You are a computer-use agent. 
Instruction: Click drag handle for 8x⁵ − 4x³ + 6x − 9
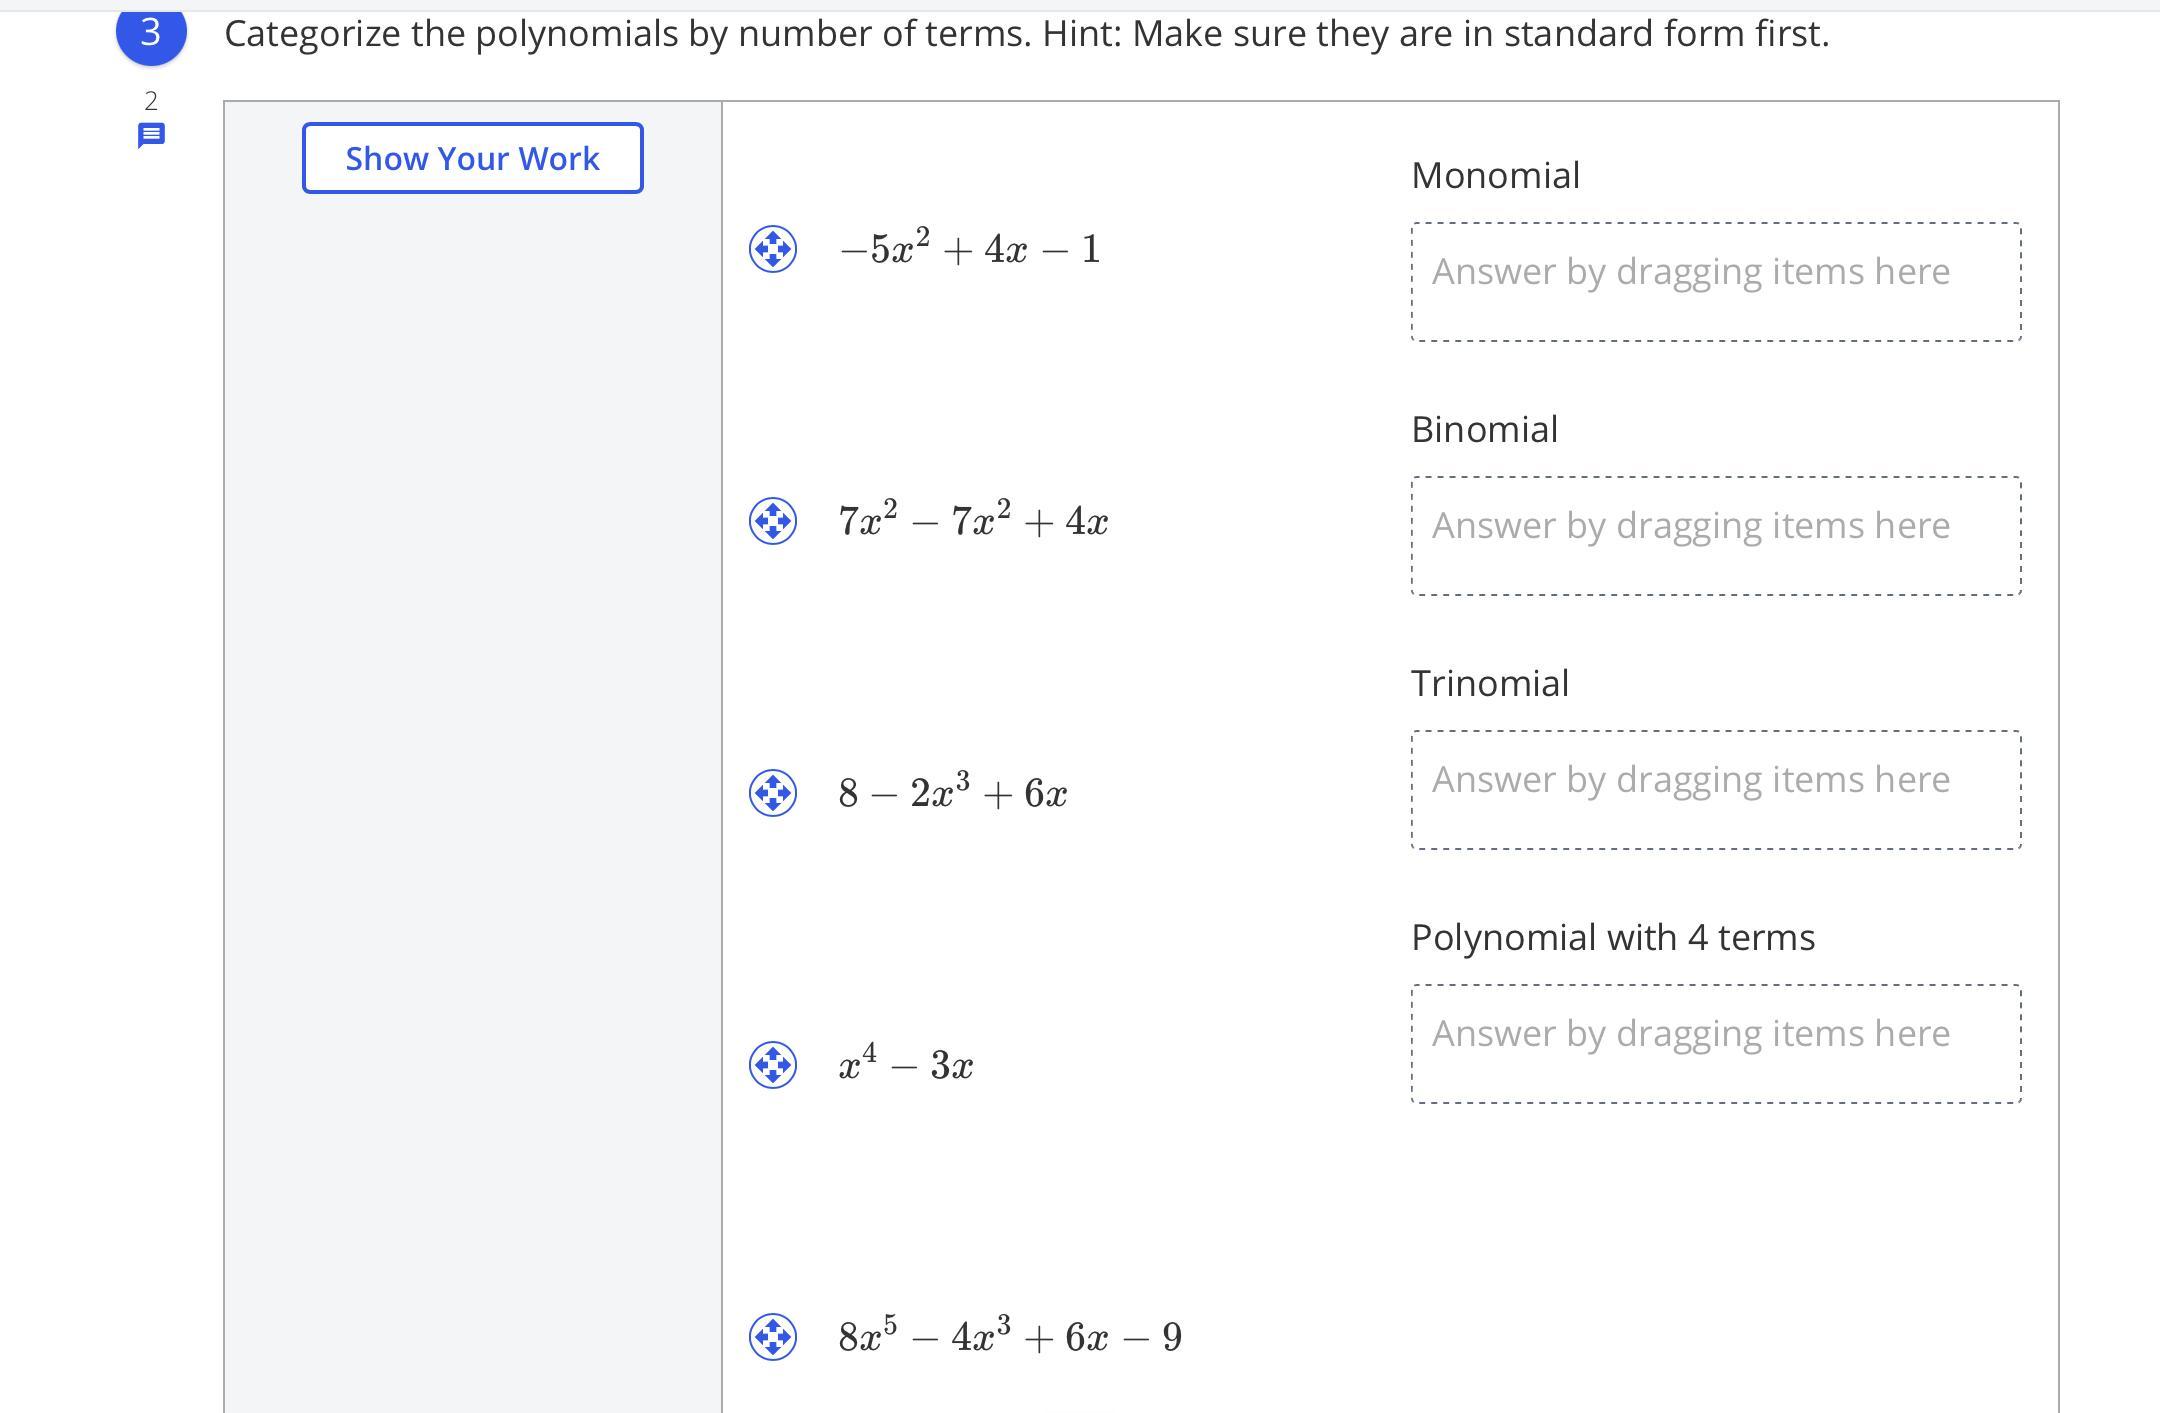click(x=773, y=1337)
